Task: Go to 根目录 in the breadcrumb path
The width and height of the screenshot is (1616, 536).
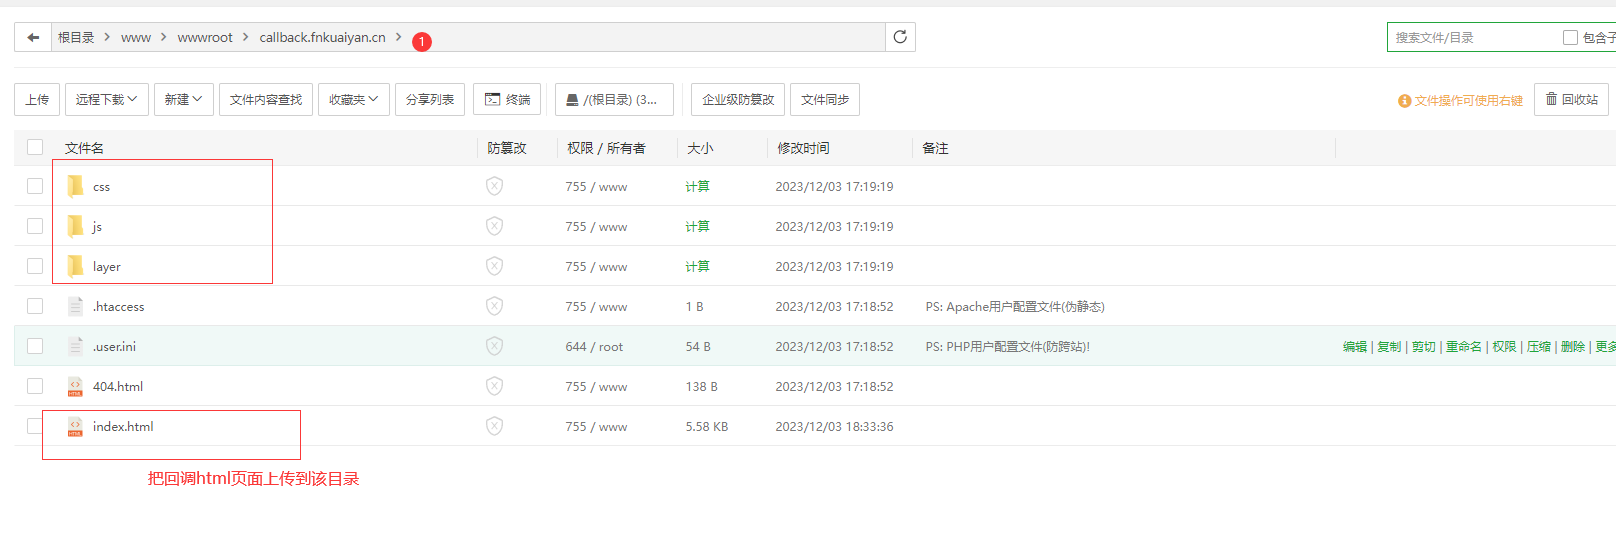Action: click(x=76, y=38)
